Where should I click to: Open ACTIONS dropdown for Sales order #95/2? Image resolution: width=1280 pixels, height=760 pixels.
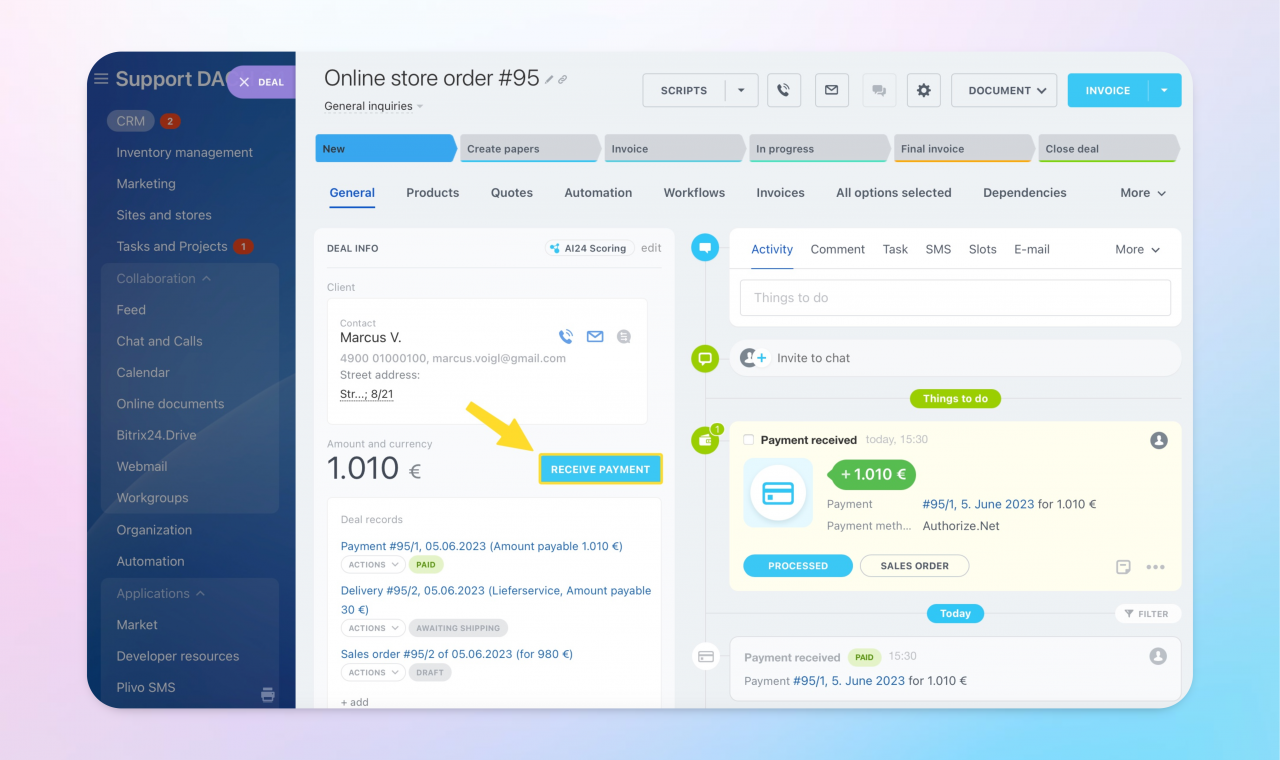point(373,672)
